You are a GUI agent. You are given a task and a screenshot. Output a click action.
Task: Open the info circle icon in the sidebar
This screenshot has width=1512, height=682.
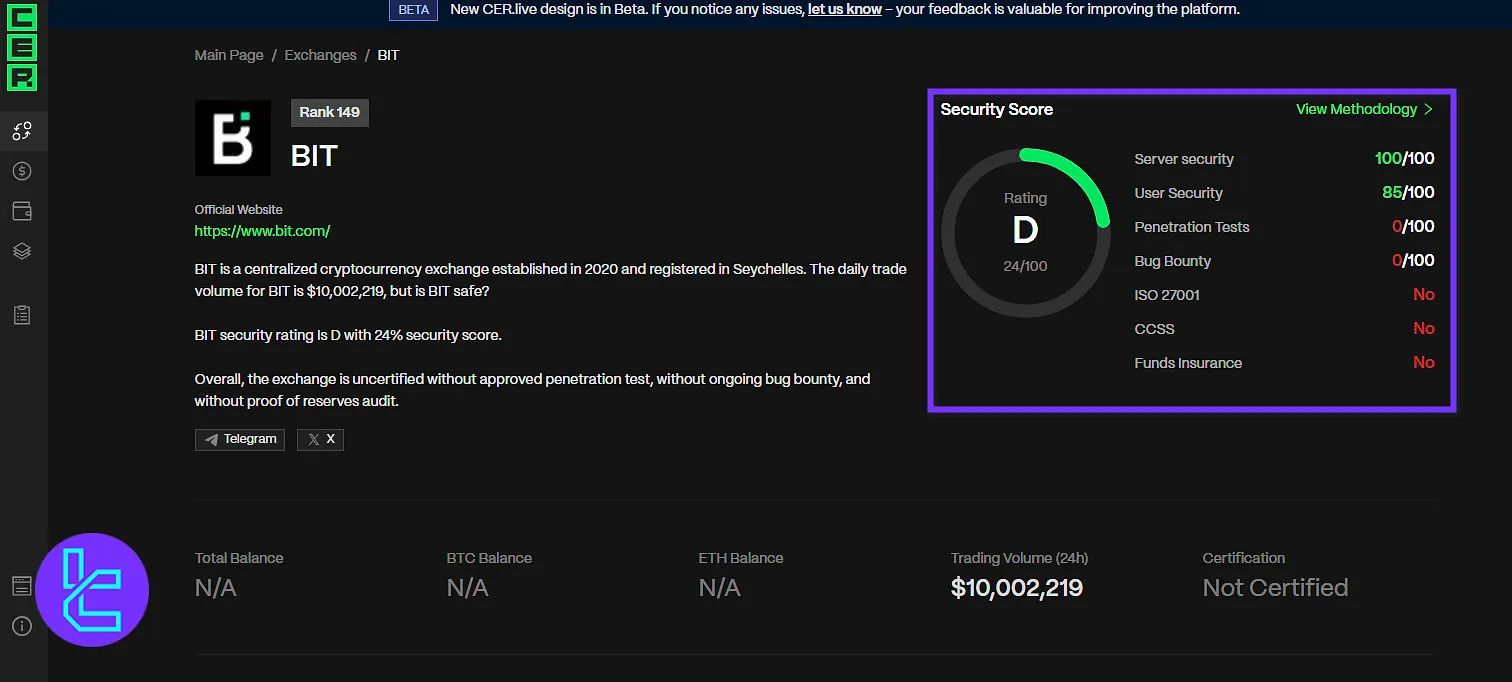22,626
